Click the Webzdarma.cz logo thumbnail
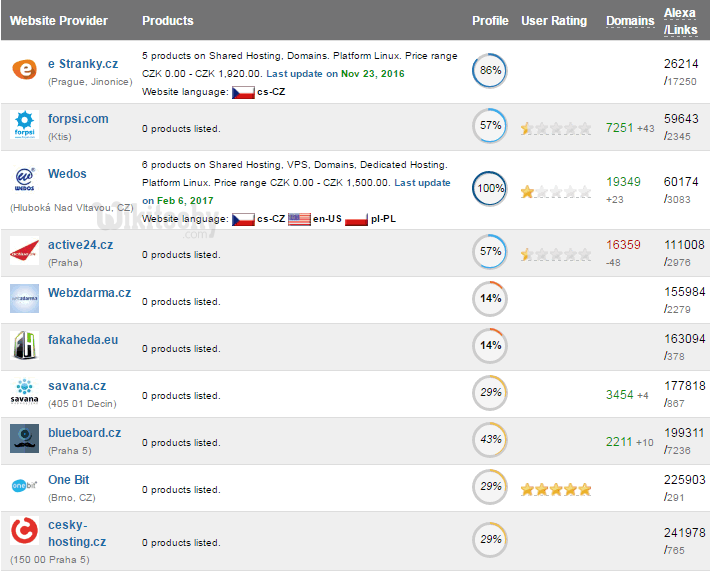Screen dimensions: 710x572 click(x=24, y=298)
